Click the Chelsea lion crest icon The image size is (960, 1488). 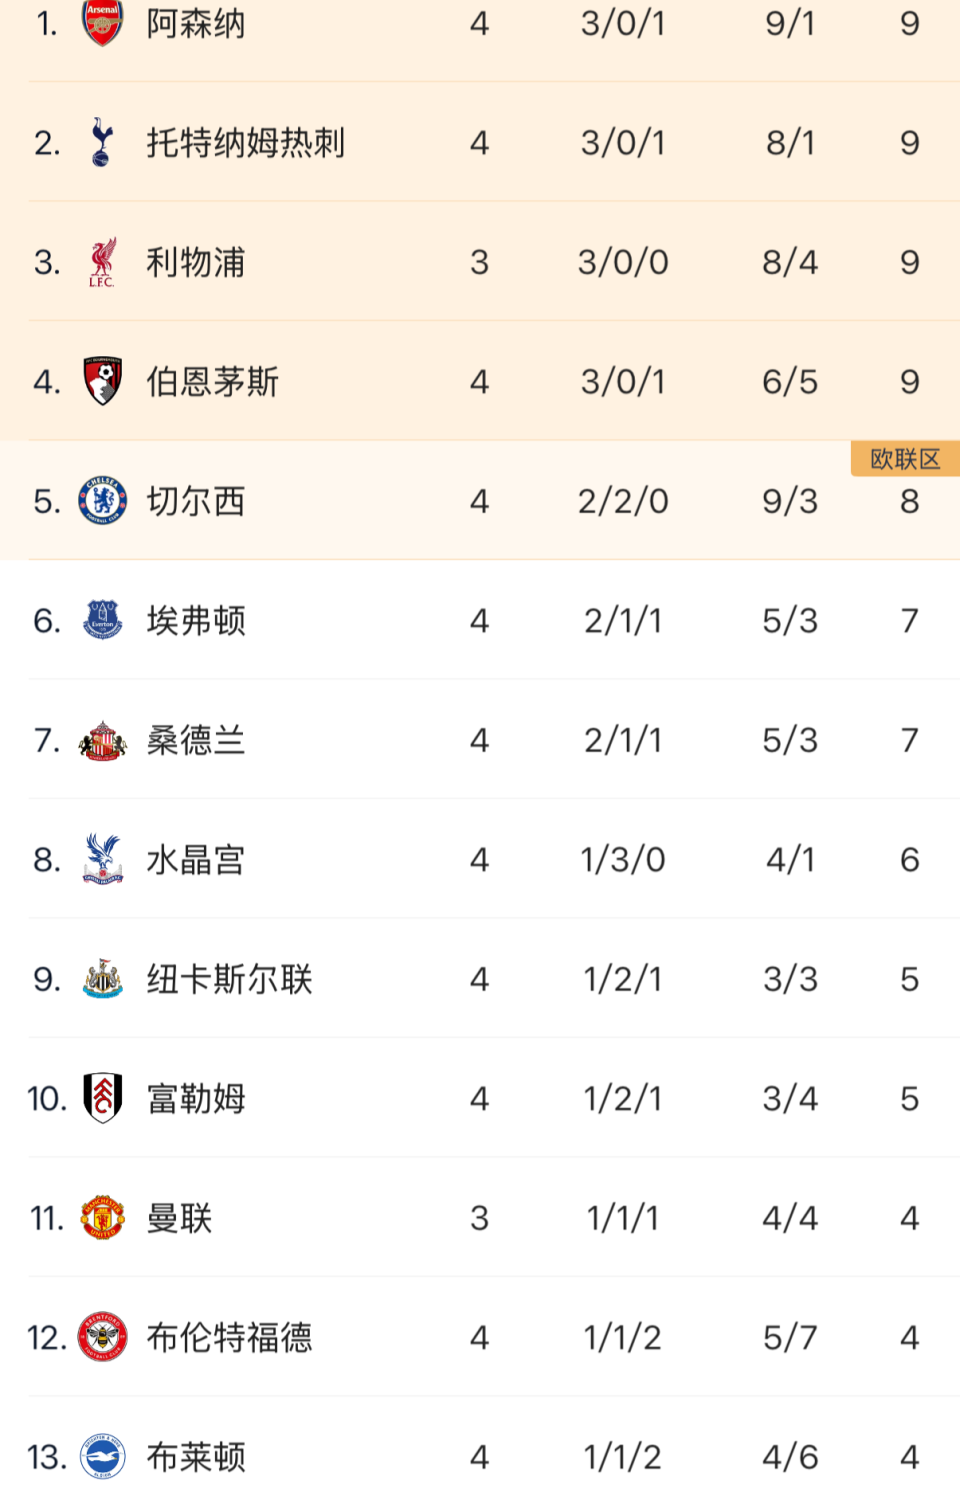click(x=102, y=501)
